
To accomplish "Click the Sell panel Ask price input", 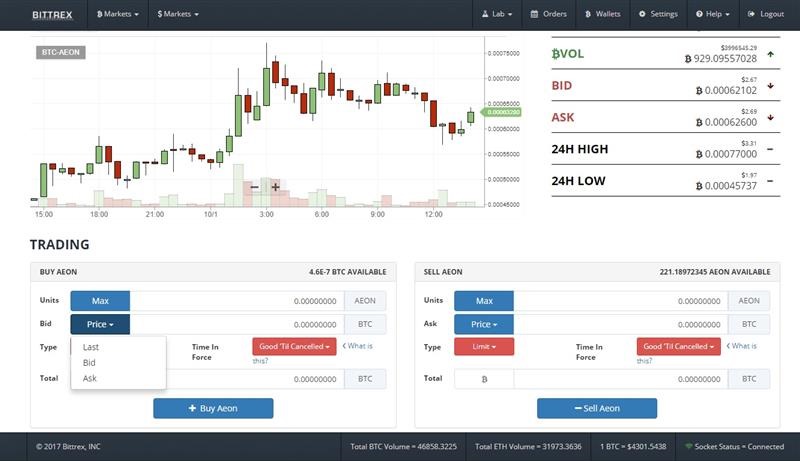I will coord(621,324).
